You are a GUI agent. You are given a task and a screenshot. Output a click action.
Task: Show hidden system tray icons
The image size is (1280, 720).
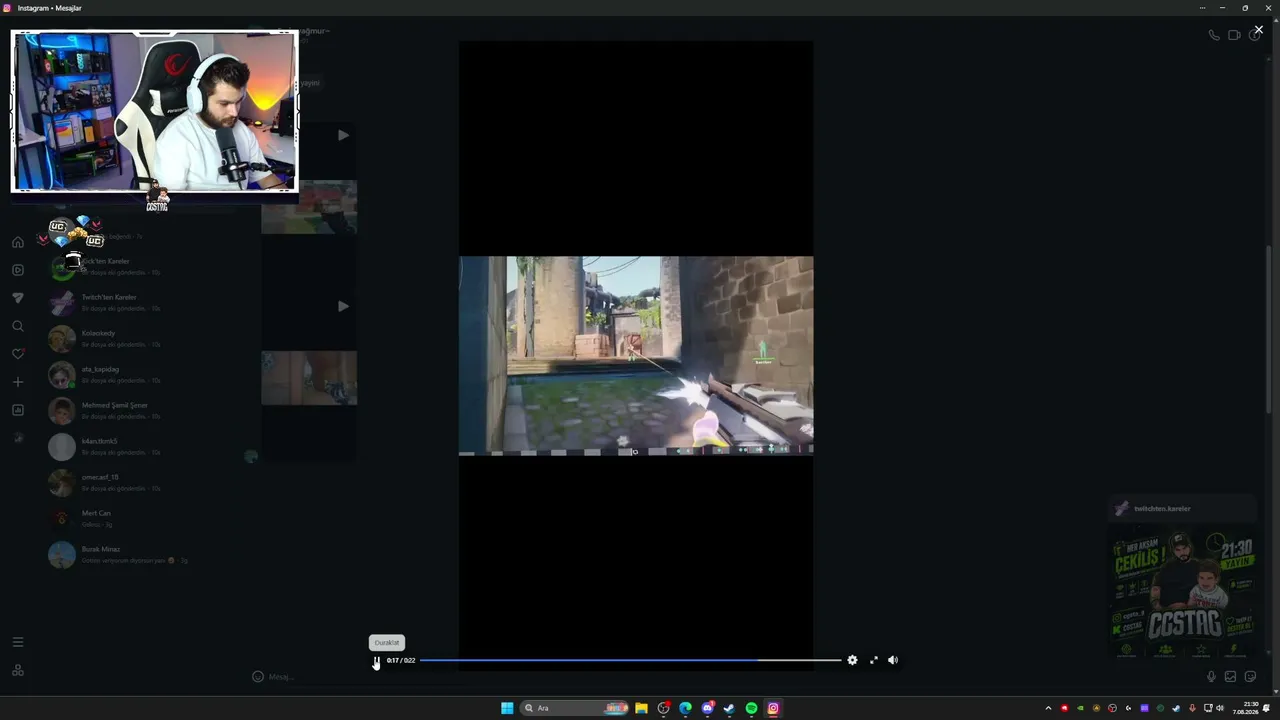click(x=1048, y=708)
